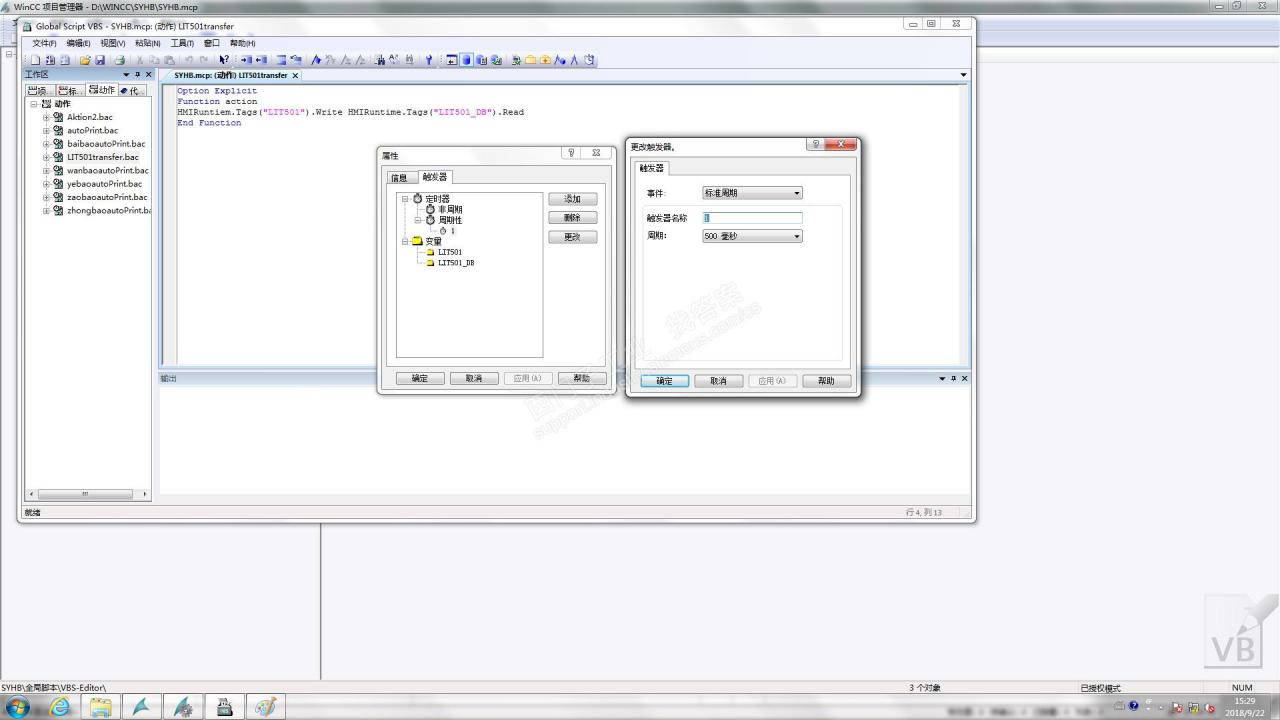Click the yellow folder toolbar icon

pyautogui.click(x=530, y=60)
